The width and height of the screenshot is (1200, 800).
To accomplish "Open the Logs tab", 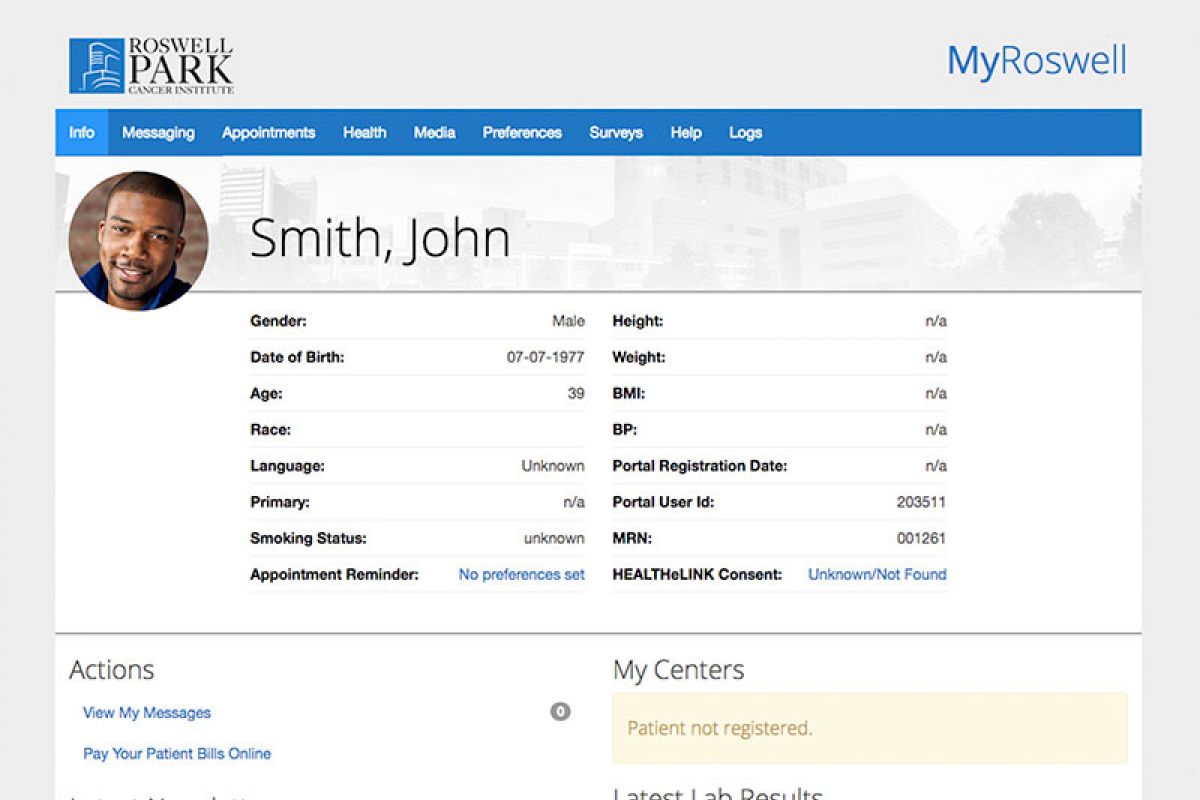I will coord(745,132).
